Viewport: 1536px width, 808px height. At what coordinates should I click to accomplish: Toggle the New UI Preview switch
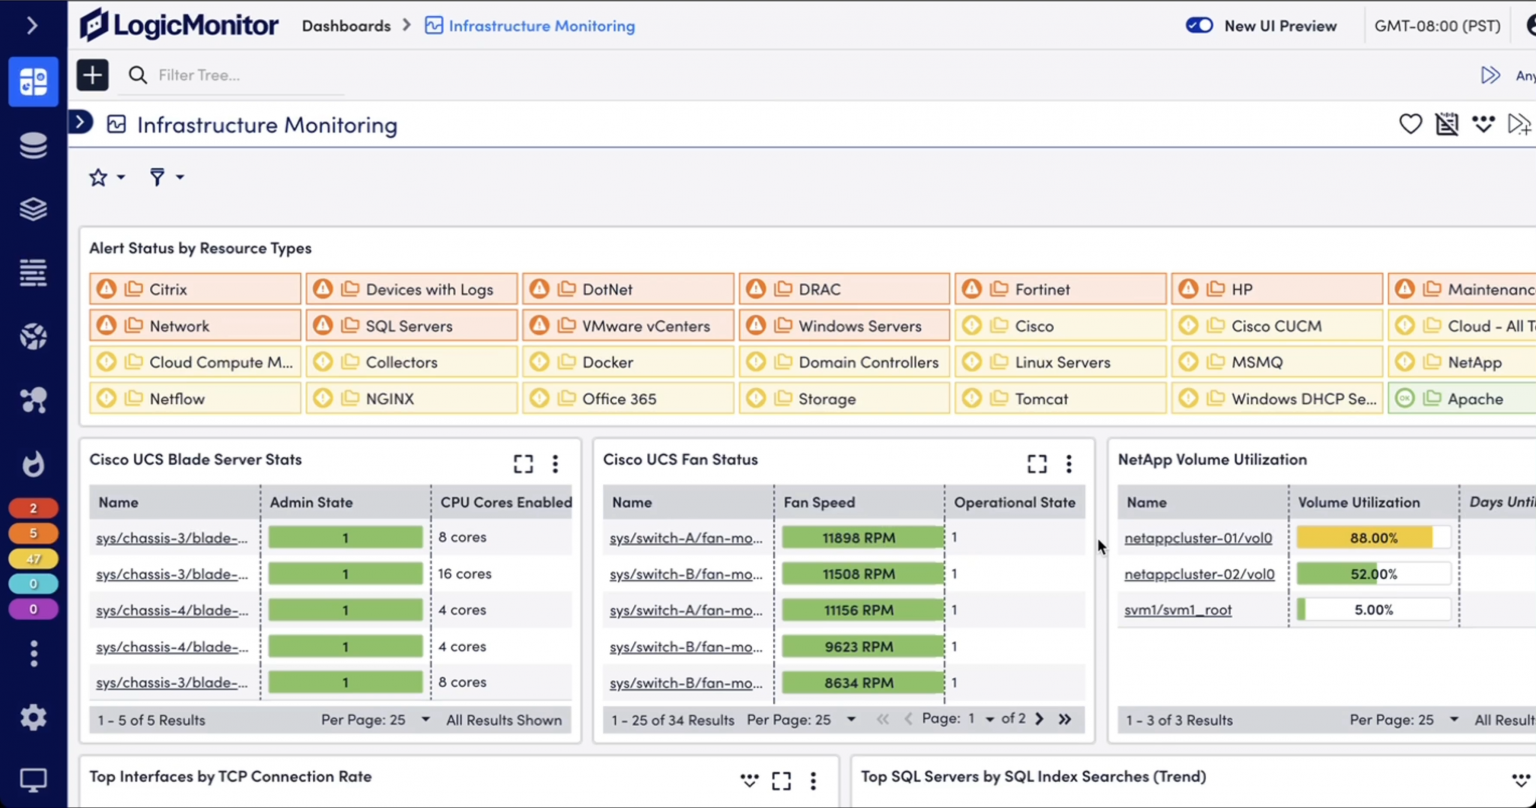point(1199,26)
